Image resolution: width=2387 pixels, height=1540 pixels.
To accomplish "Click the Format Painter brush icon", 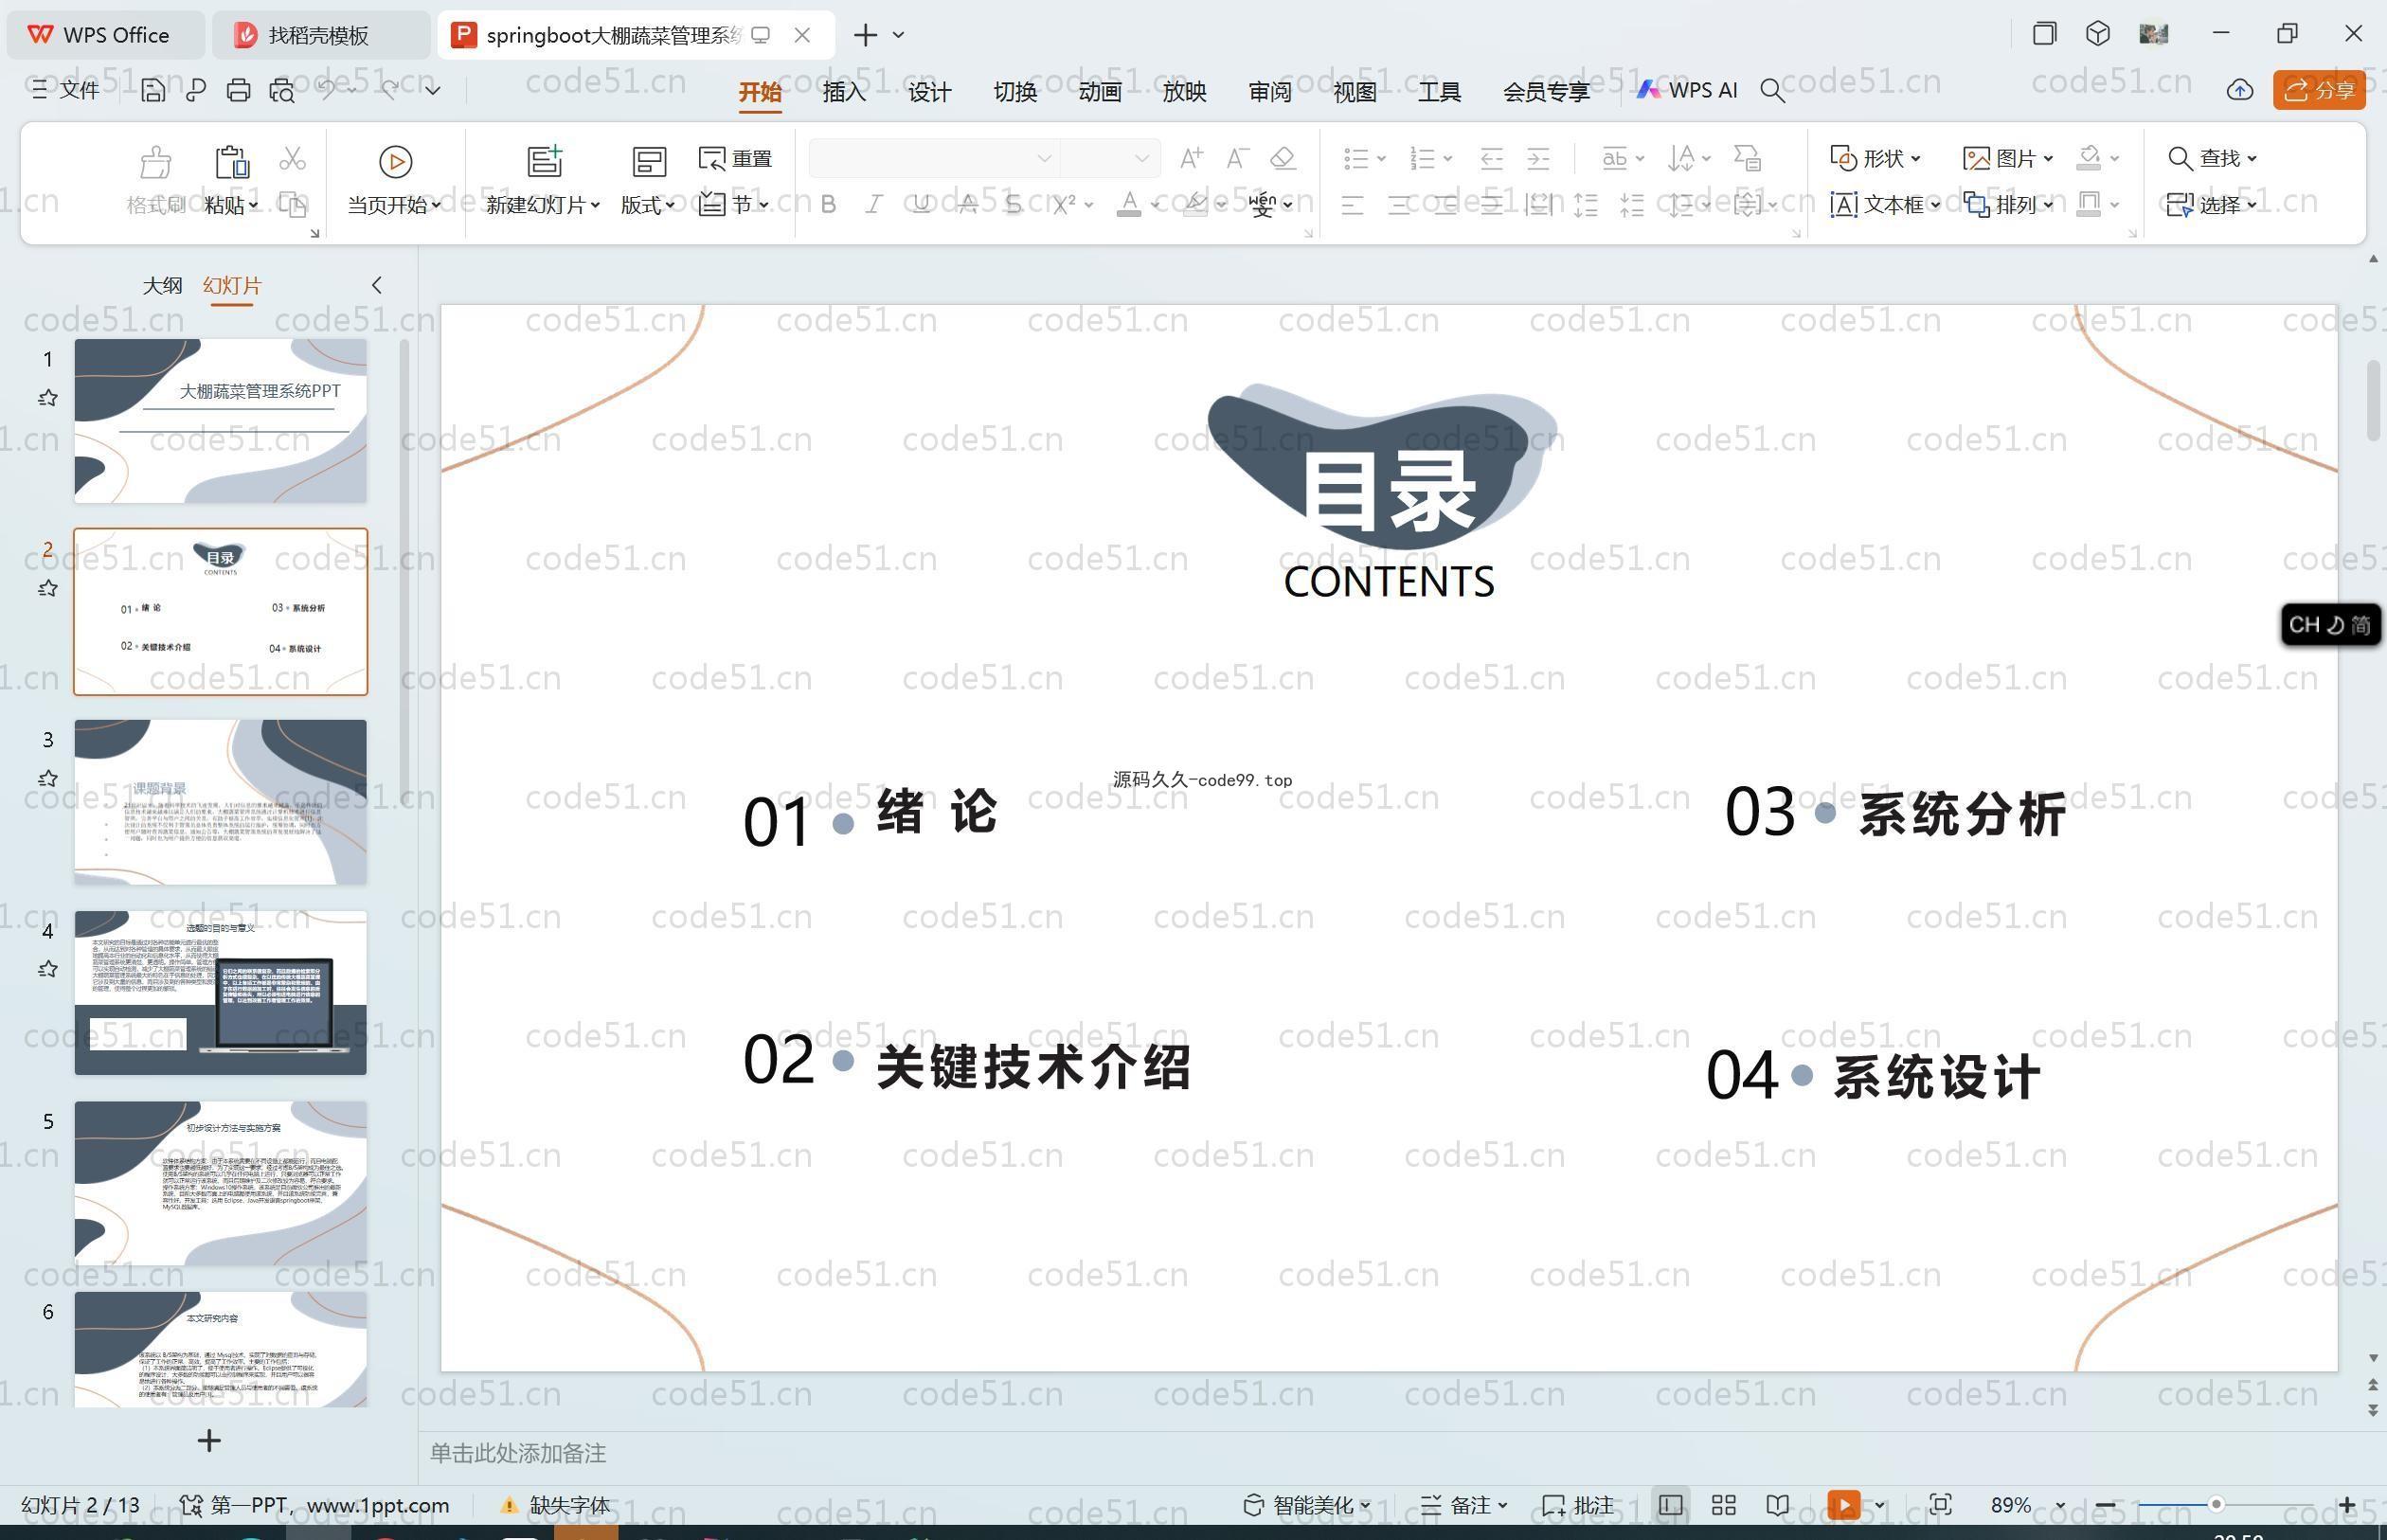I will [155, 160].
